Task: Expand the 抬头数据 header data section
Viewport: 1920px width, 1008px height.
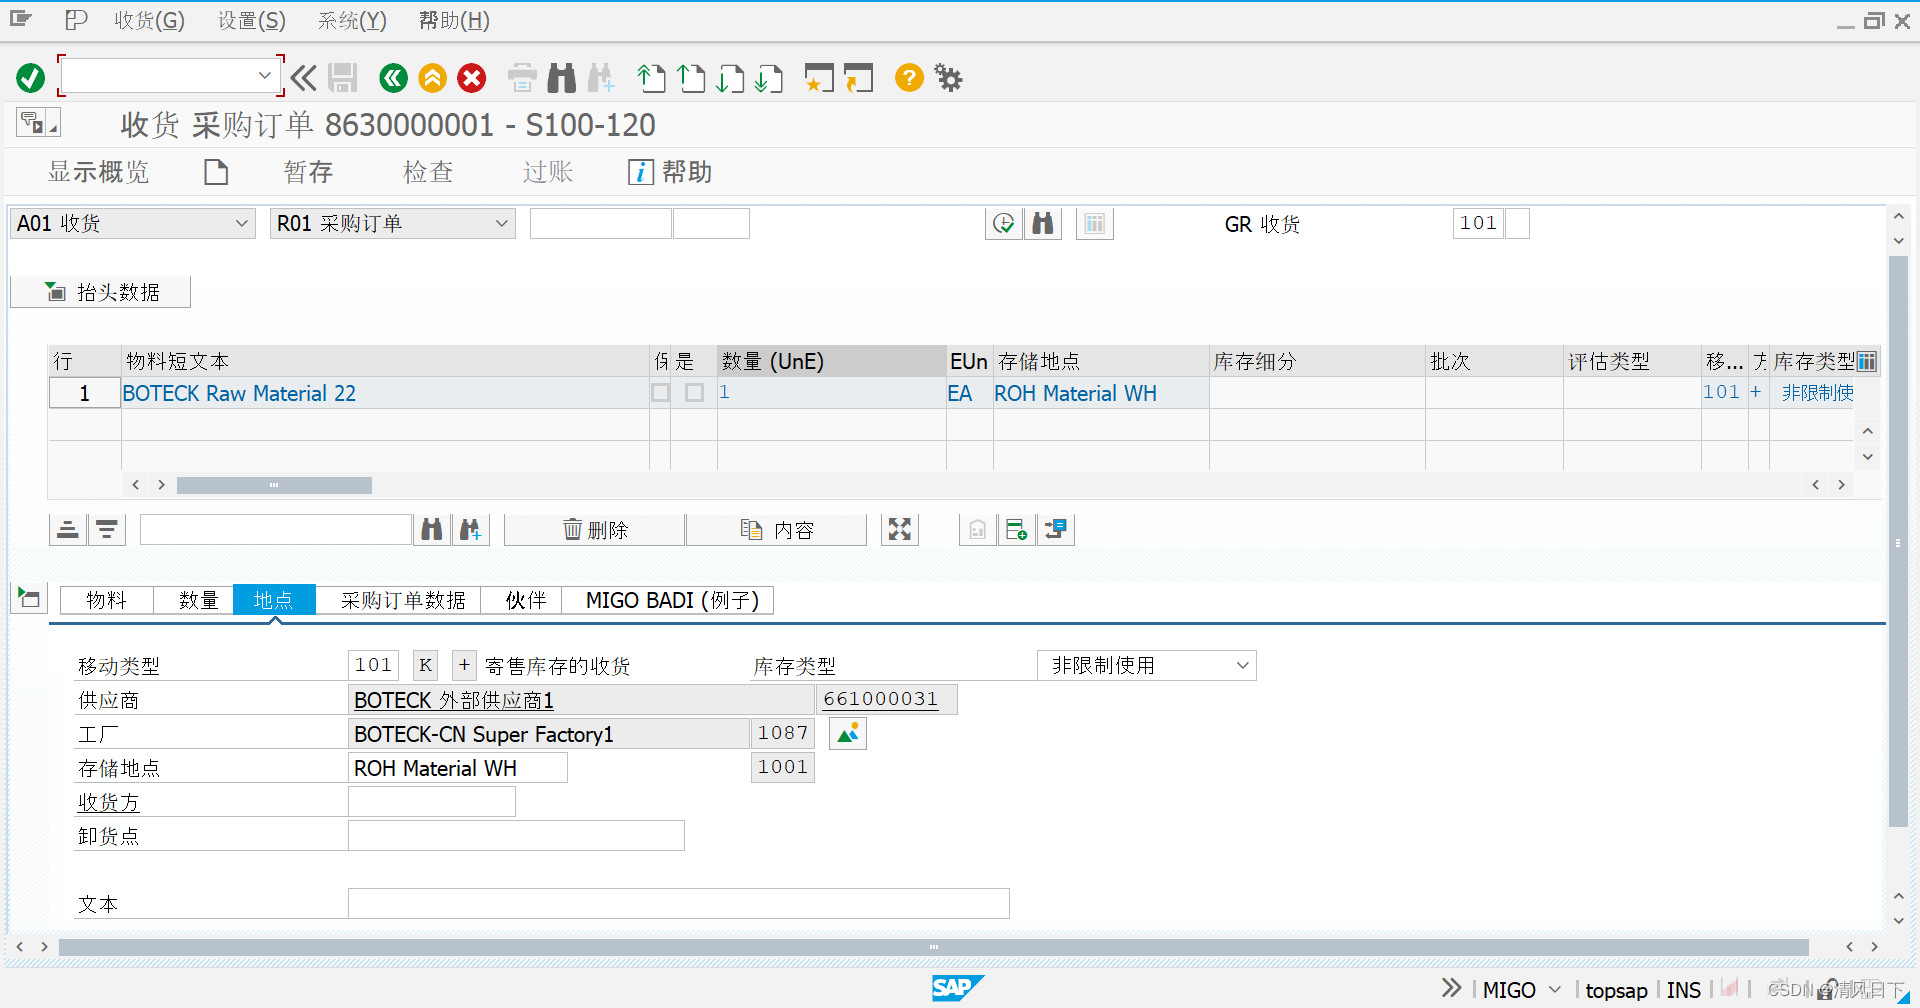Action: click(100, 292)
